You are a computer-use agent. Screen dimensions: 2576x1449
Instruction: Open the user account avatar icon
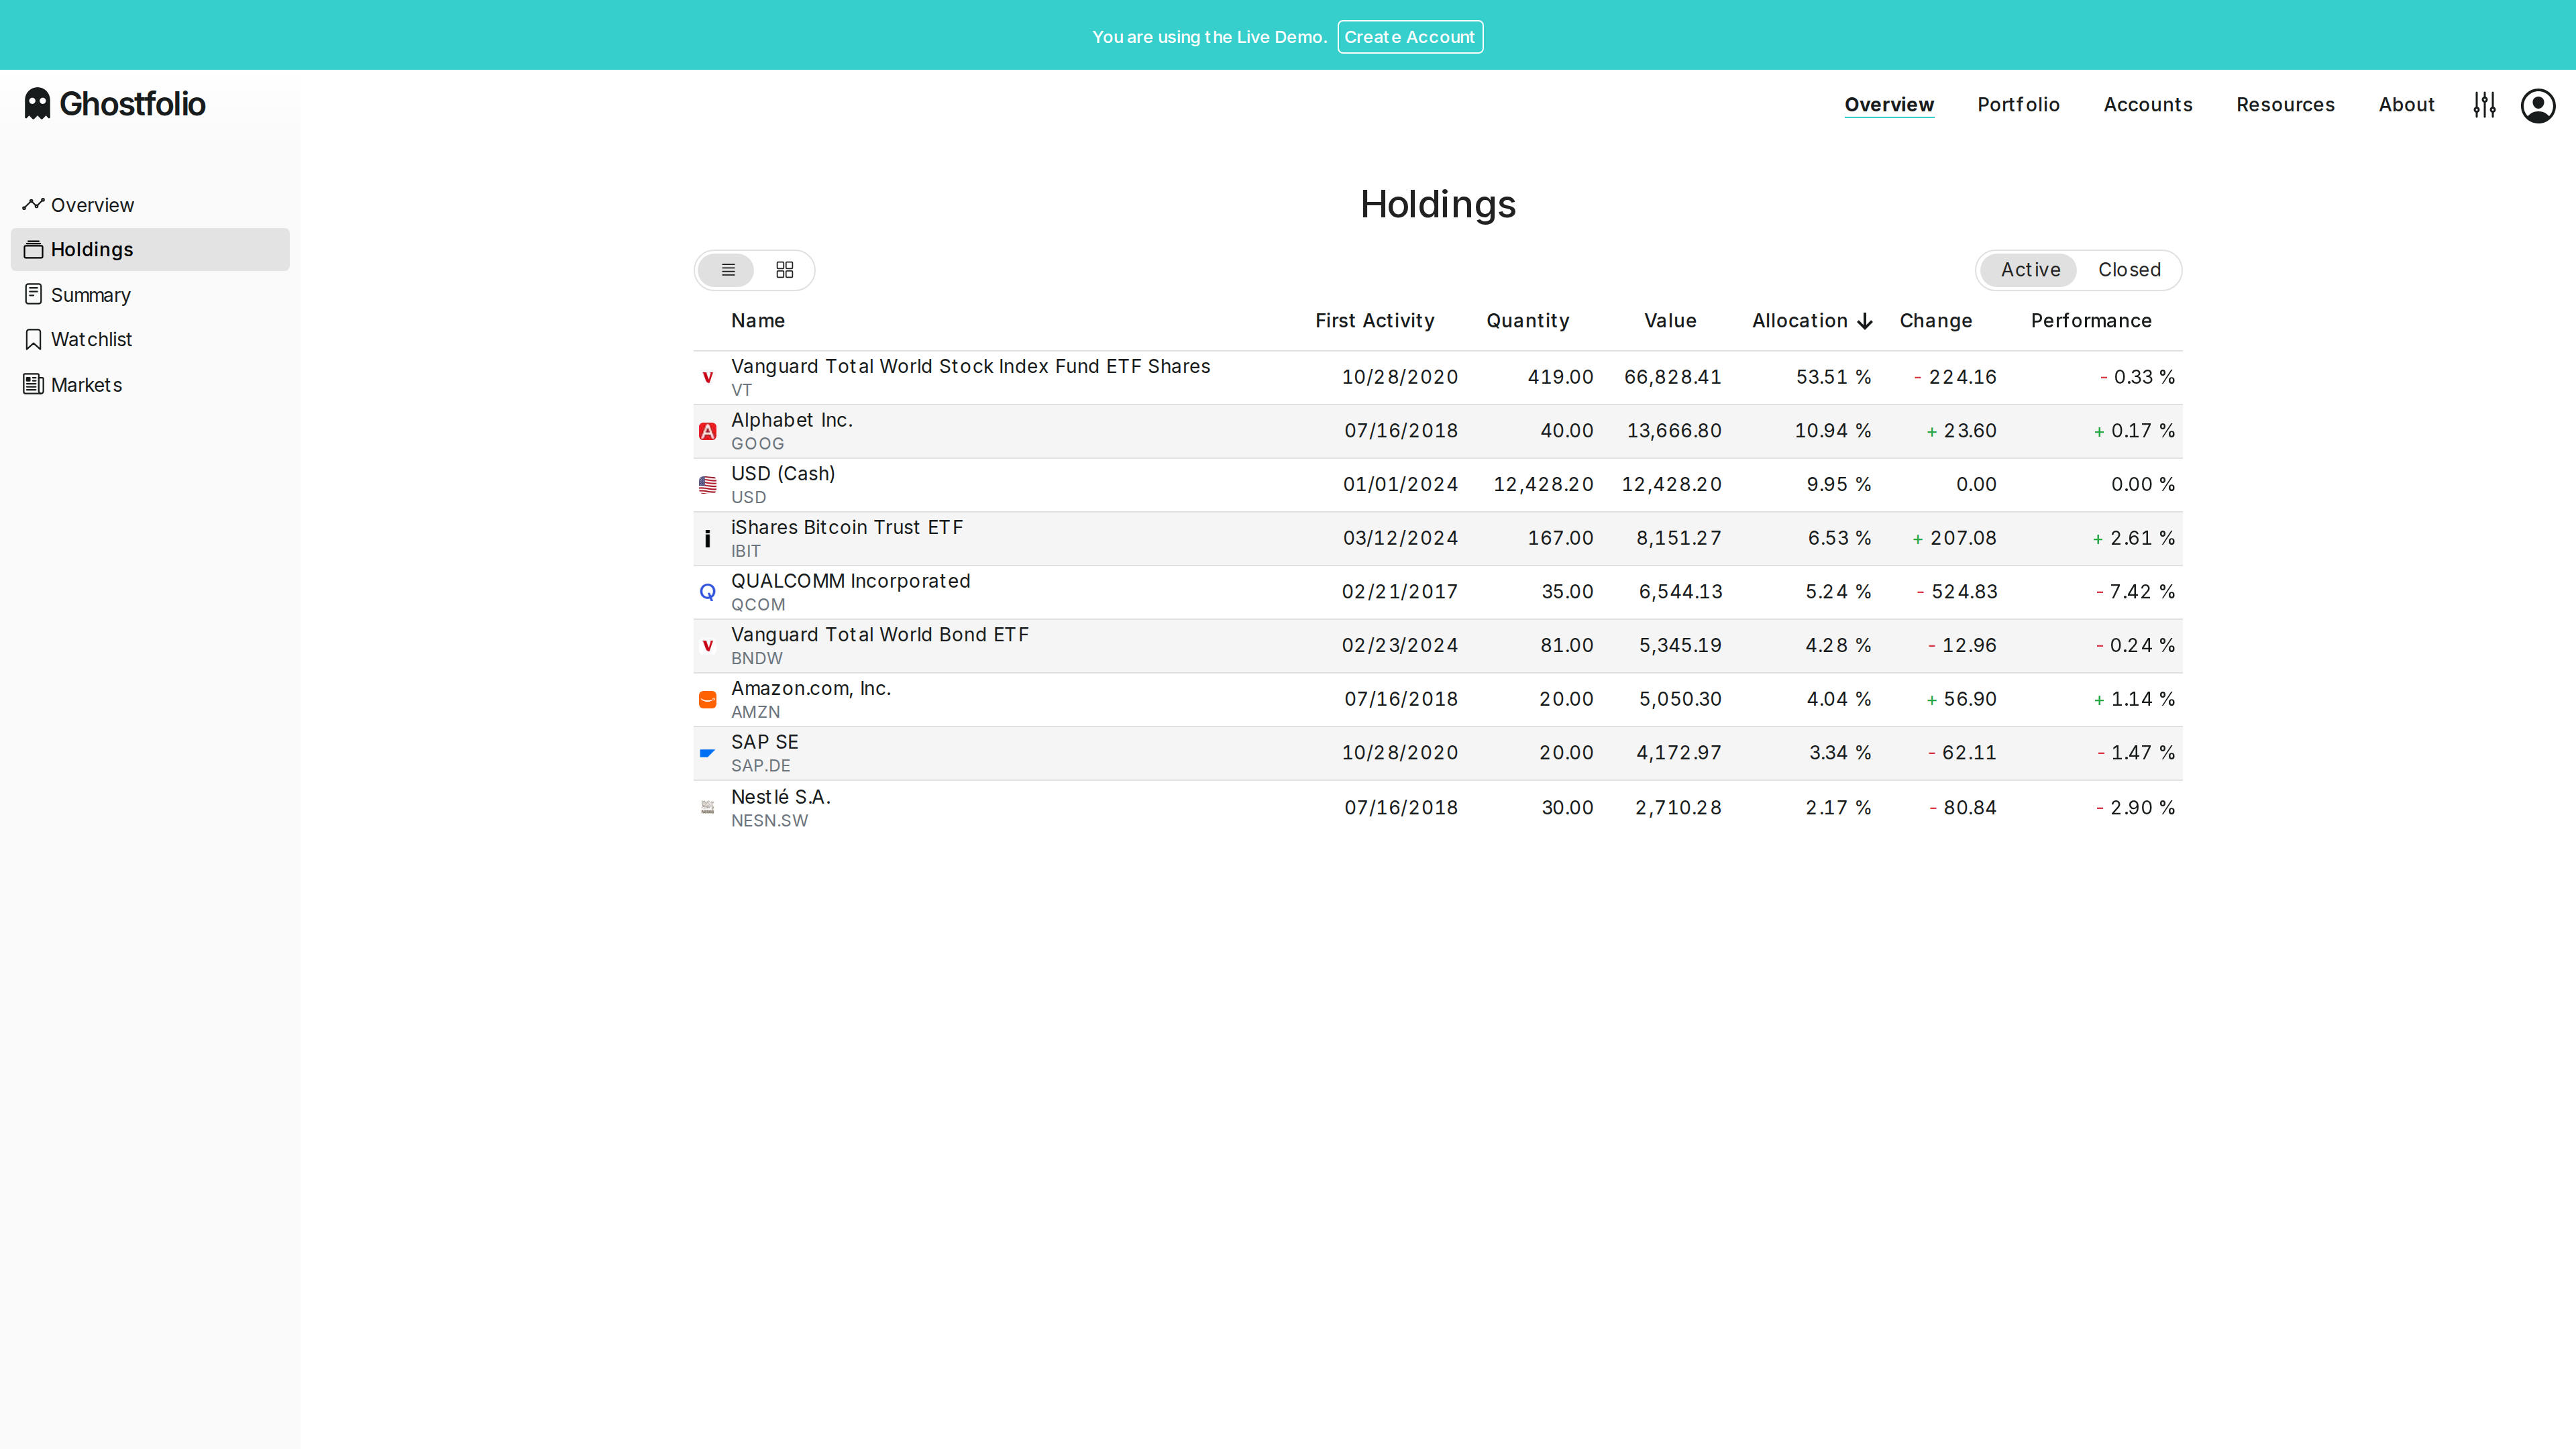tap(2538, 105)
